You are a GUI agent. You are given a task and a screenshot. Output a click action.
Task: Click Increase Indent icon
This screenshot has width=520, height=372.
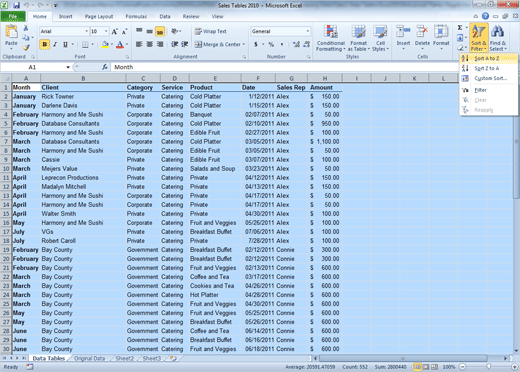coord(185,44)
